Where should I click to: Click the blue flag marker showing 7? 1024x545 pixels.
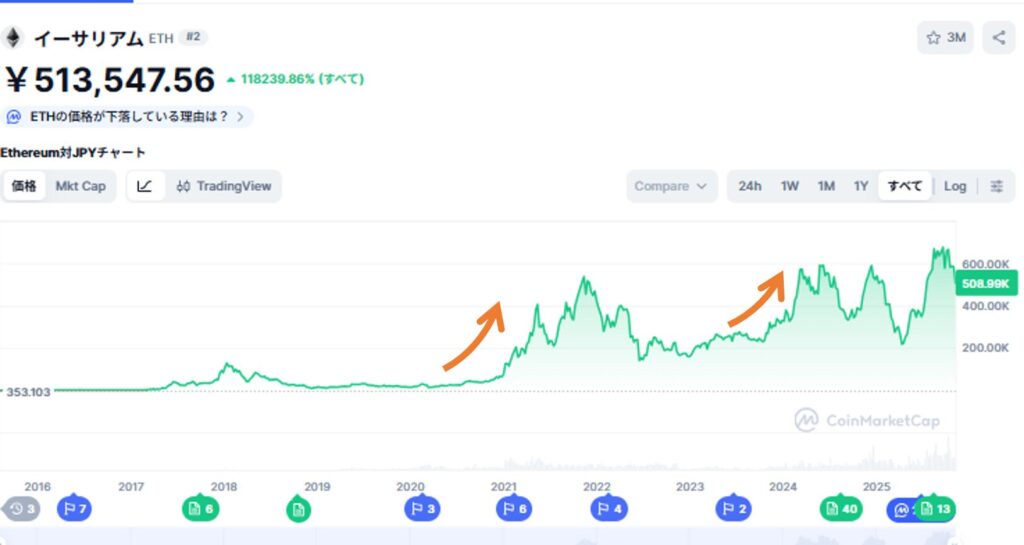(x=73, y=509)
